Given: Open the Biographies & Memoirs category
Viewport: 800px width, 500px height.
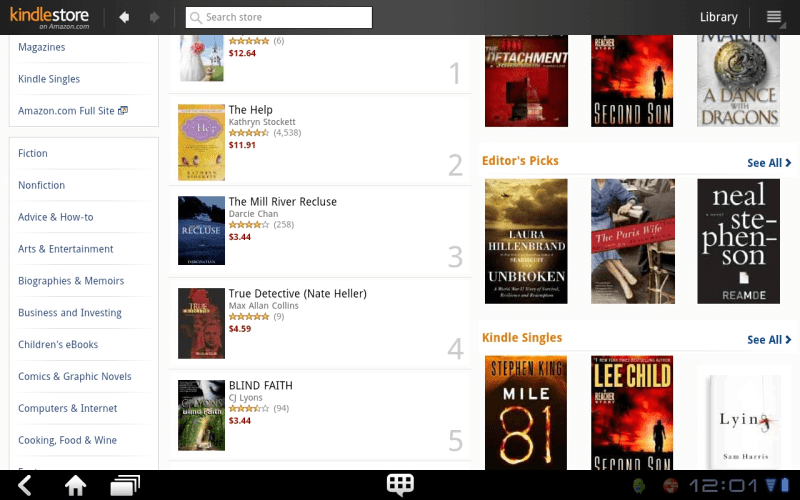Looking at the screenshot, I should (71, 281).
